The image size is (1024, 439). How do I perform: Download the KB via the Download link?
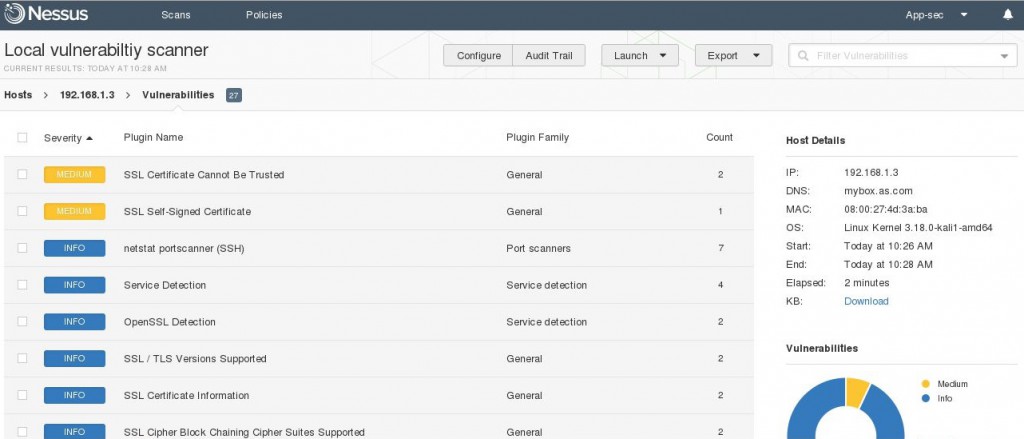866,301
